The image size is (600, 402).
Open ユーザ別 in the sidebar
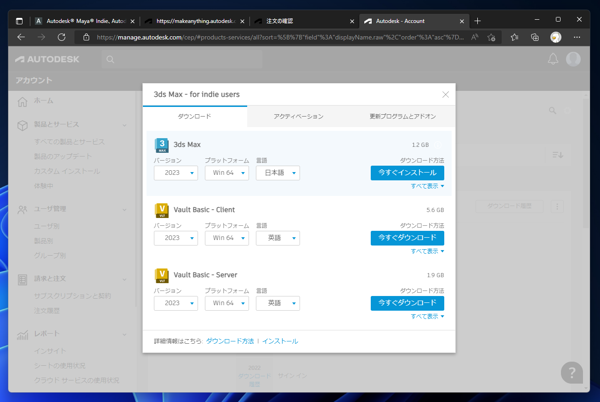(x=47, y=226)
